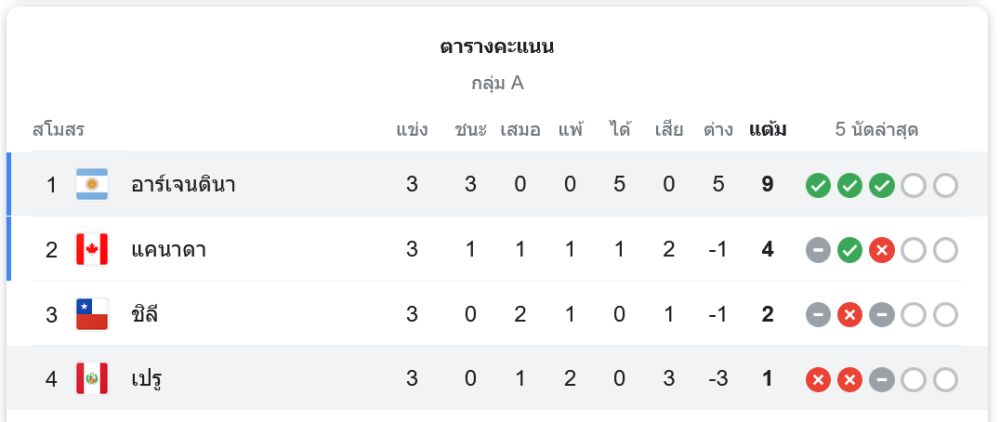Viewport: 1000px width, 422px height.
Task: Click the Canada flag icon
Action: 92,250
